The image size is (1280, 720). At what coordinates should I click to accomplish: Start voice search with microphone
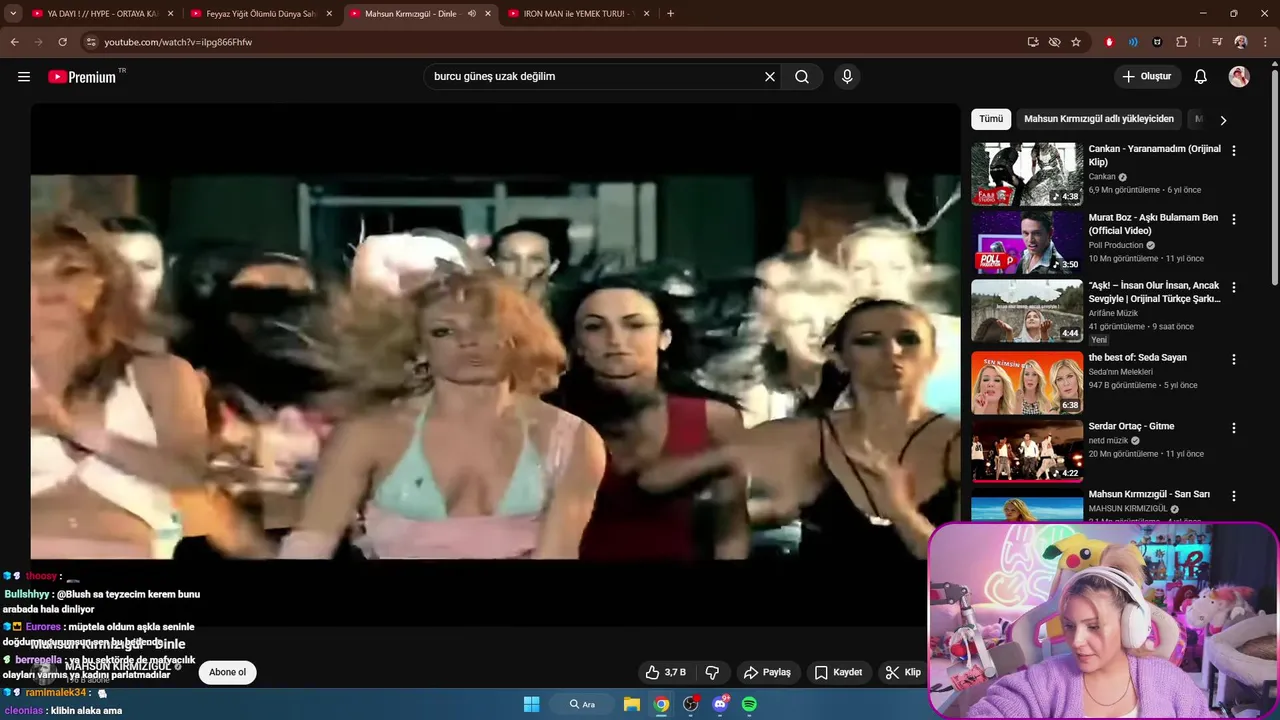[x=847, y=77]
